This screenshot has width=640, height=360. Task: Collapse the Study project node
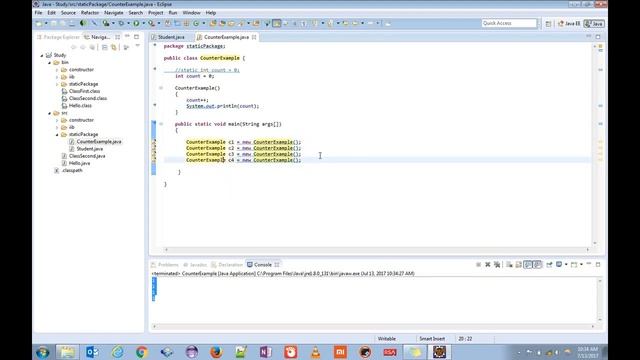[42, 55]
